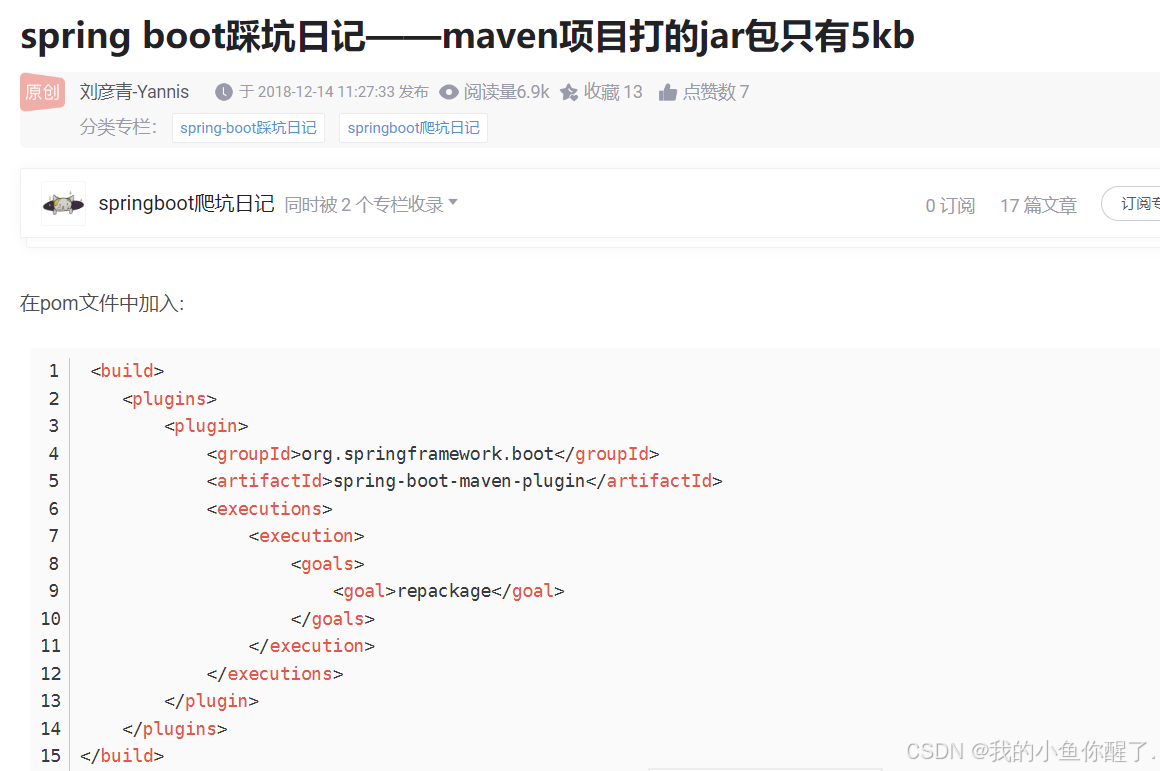Click the star 收藏 favorite icon
Viewport: 1160px width, 771px height.
[569, 92]
